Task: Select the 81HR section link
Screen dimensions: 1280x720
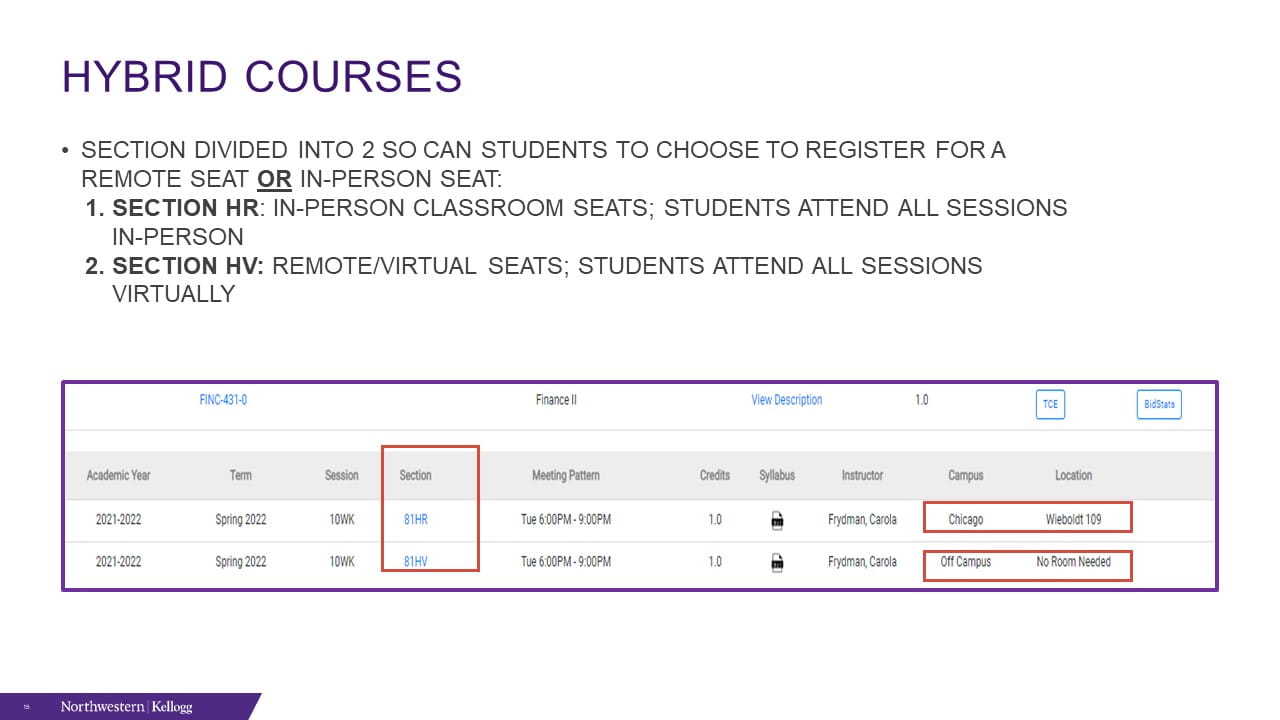Action: (x=415, y=520)
